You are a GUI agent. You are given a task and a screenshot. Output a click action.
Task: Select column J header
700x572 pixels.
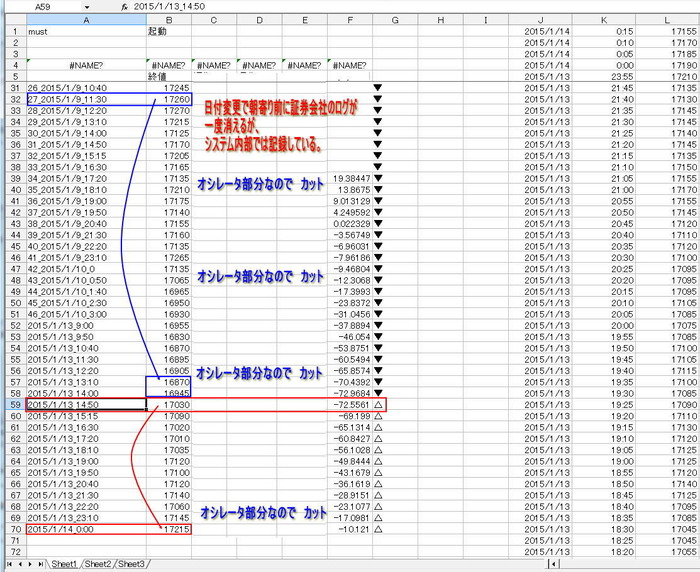pyautogui.click(x=541, y=20)
